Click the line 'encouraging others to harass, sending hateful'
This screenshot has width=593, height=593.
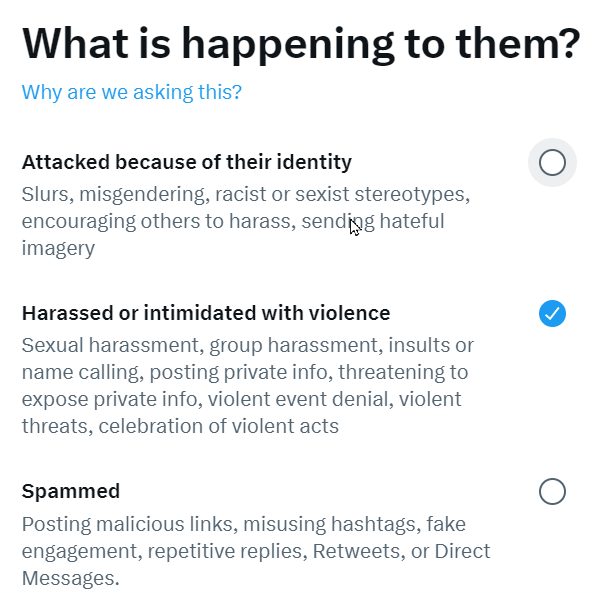pyautogui.click(x=233, y=222)
